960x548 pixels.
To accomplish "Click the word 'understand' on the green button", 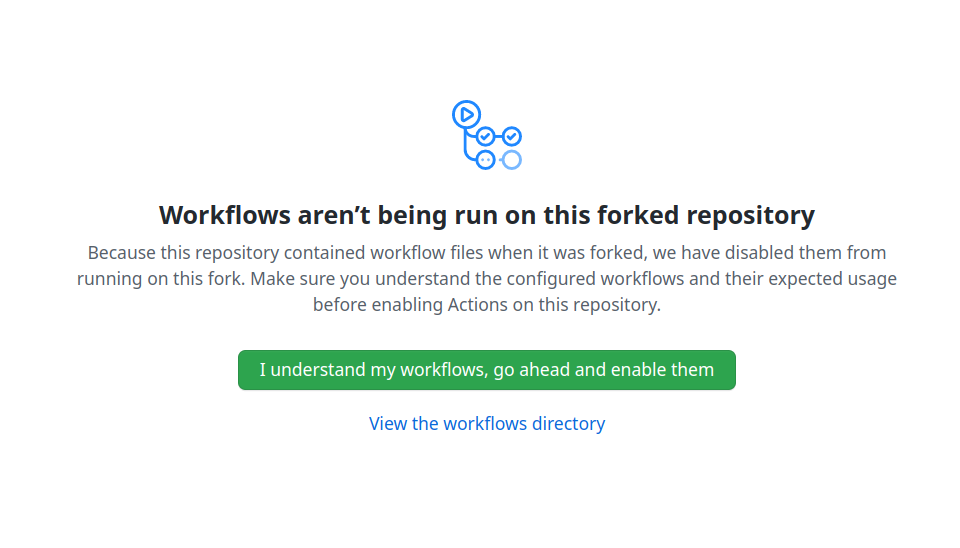I will 318,370.
